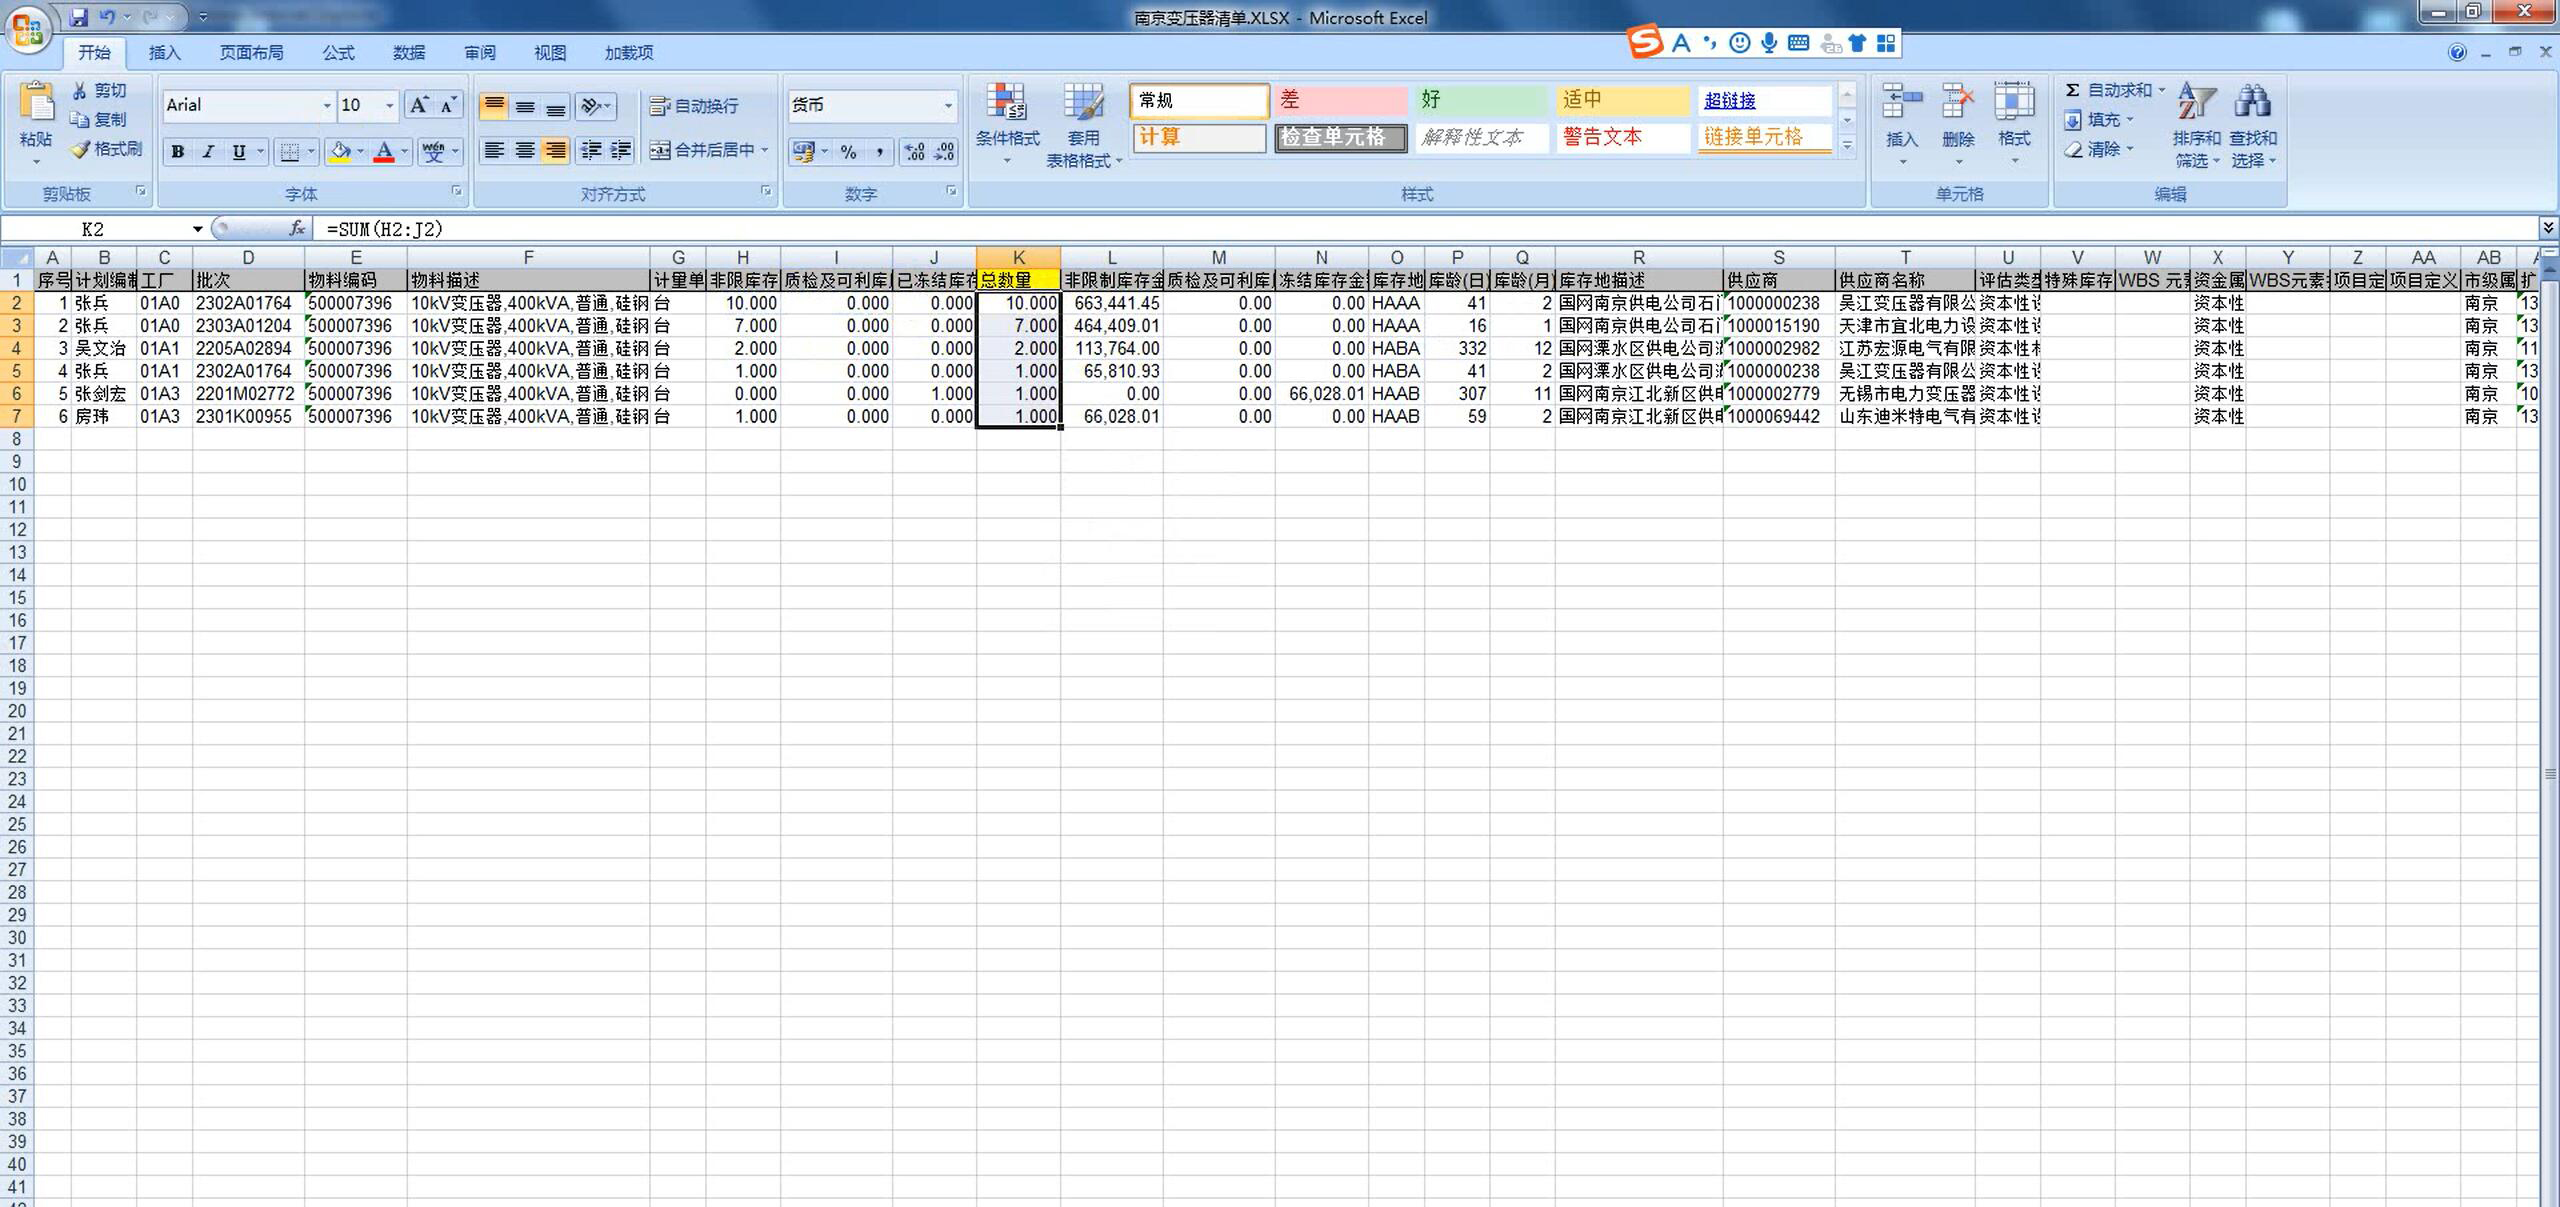Viewport: 2560px width, 1207px height.
Task: Toggle Italic formatting
Action: [208, 151]
